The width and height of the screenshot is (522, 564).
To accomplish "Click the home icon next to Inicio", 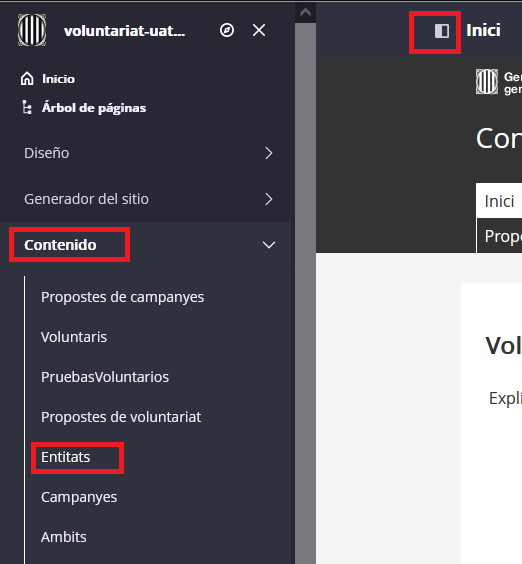I will click(x=27, y=78).
